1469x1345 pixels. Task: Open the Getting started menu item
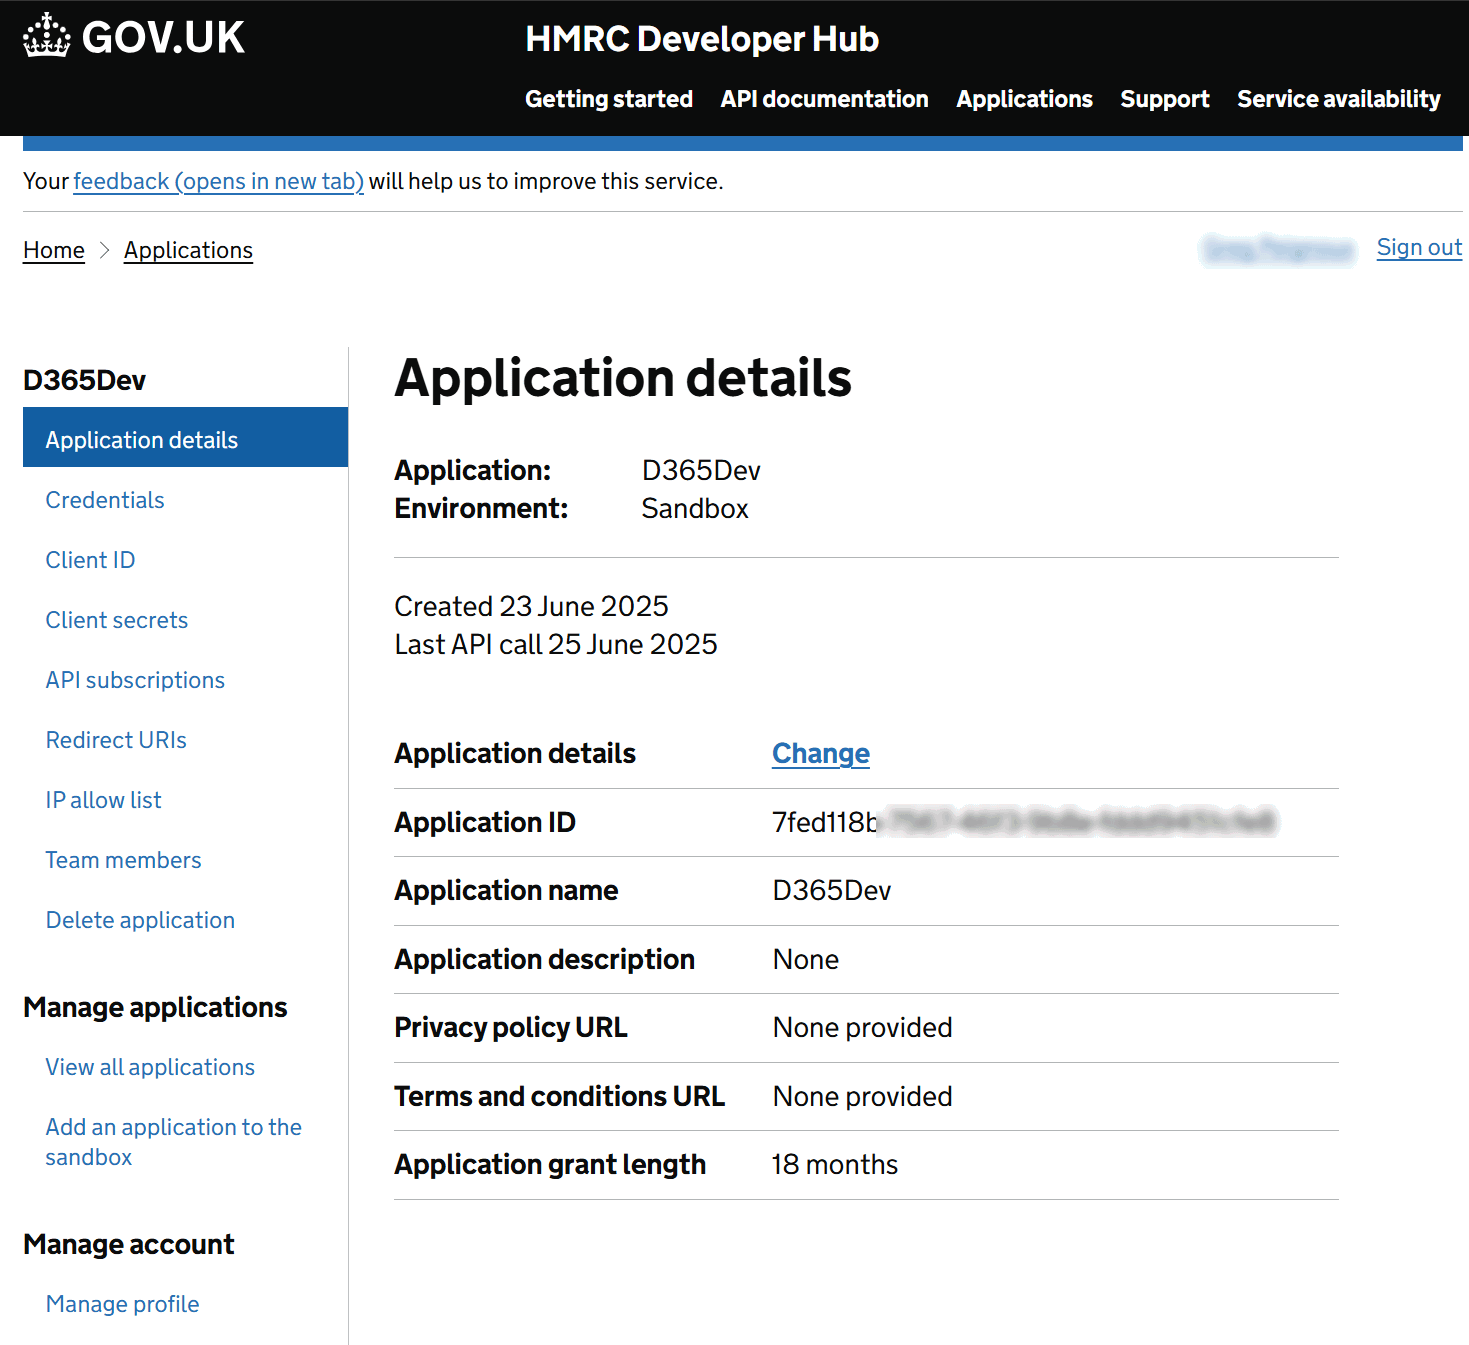click(609, 99)
